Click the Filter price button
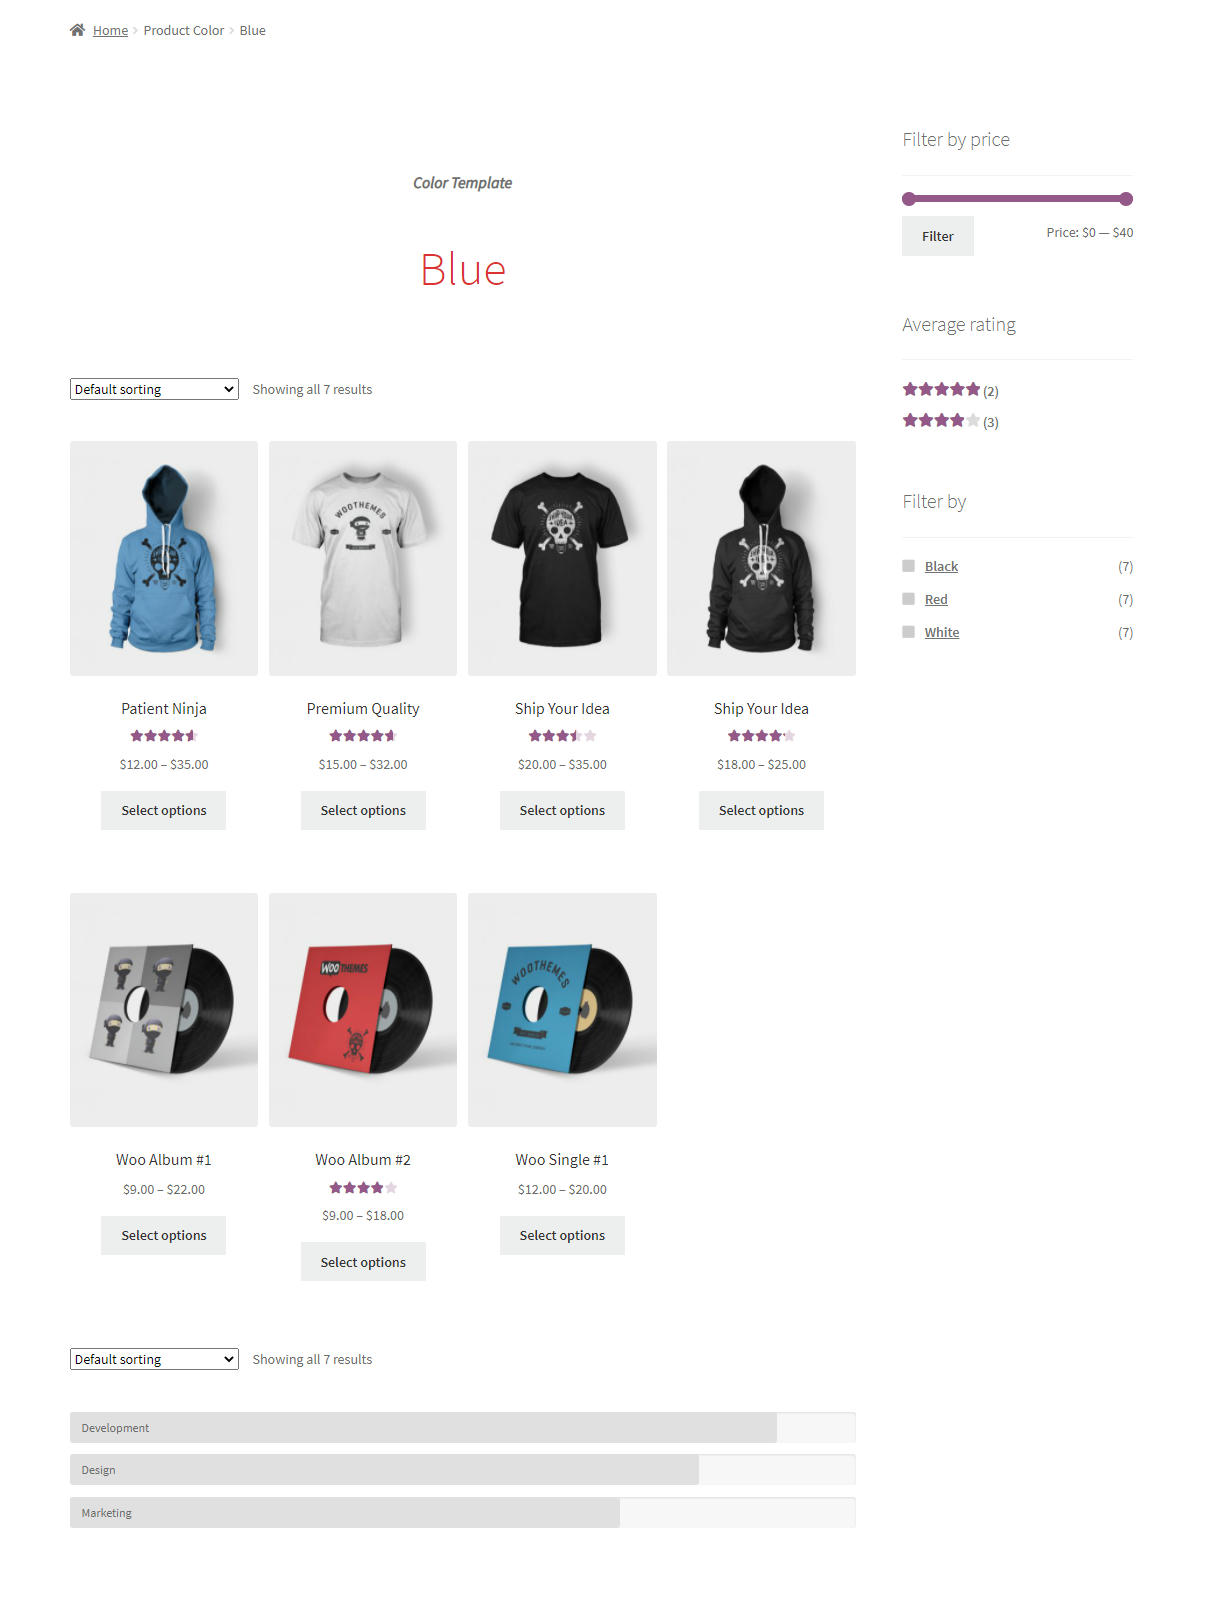 click(x=938, y=236)
